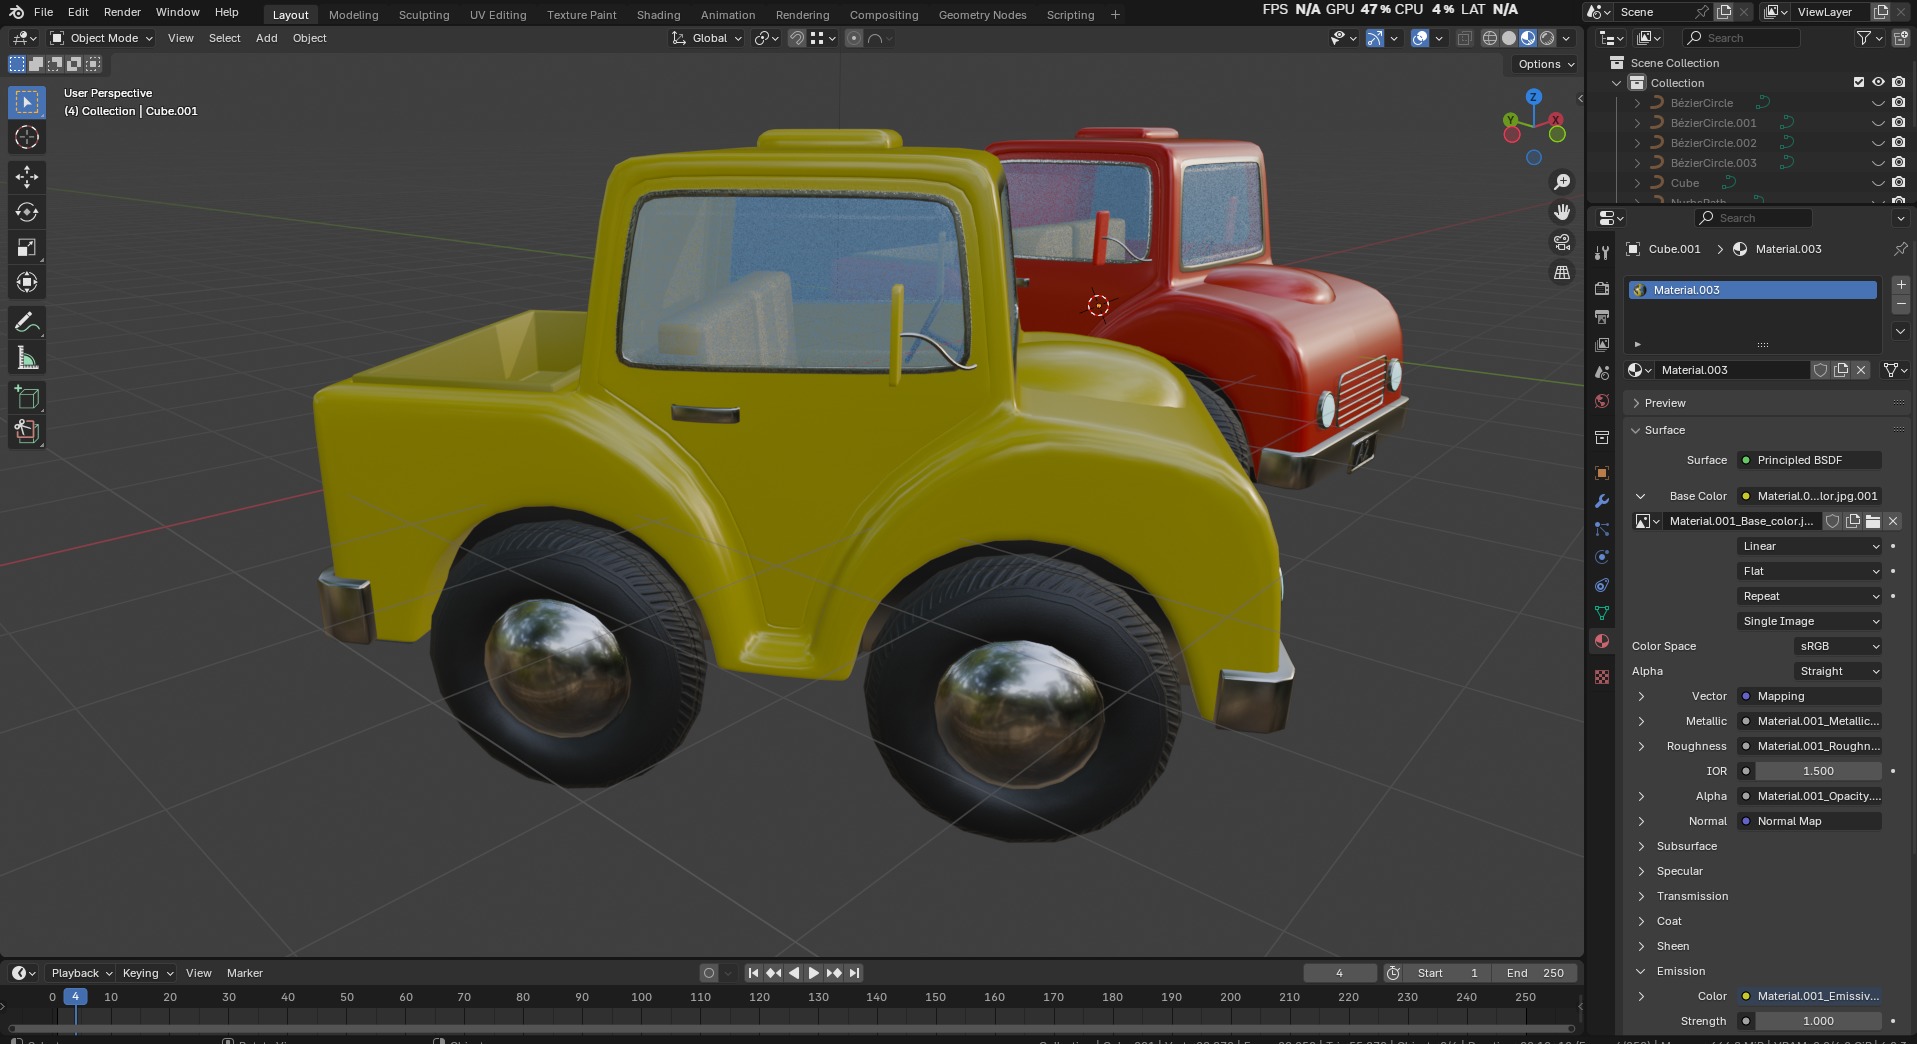Open the Render menu

coord(122,12)
